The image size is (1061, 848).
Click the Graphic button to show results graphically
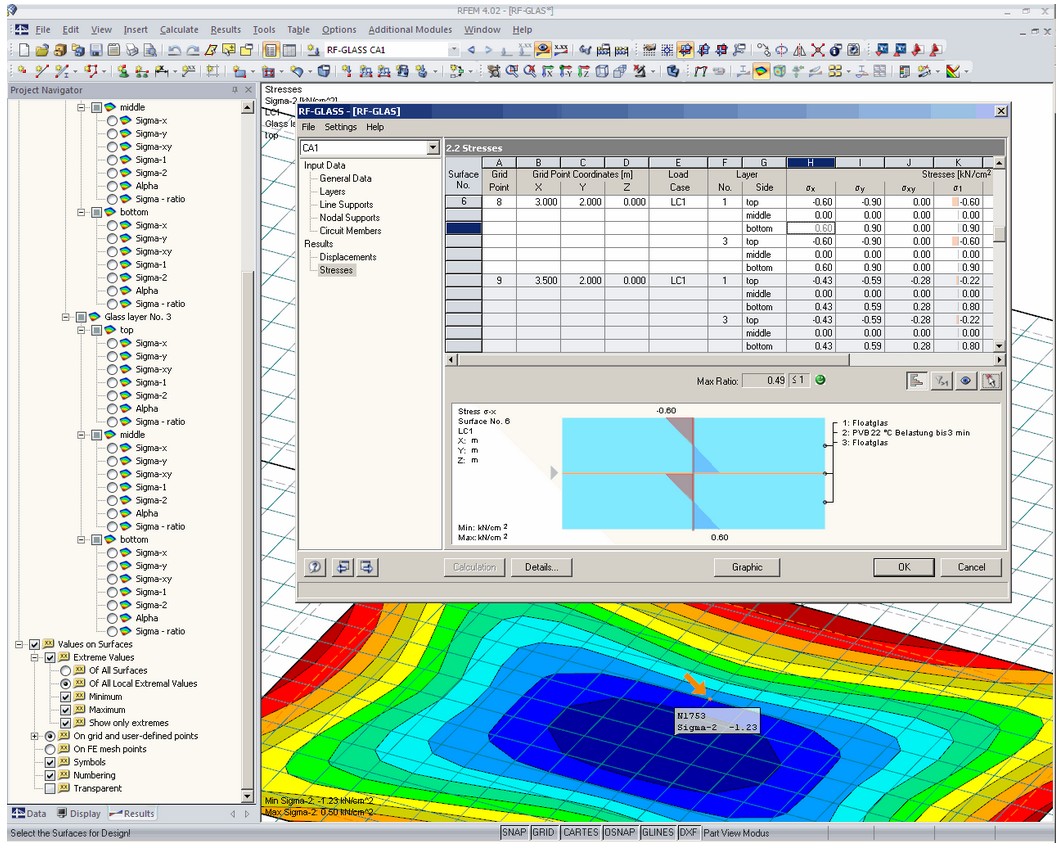pyautogui.click(x=746, y=567)
